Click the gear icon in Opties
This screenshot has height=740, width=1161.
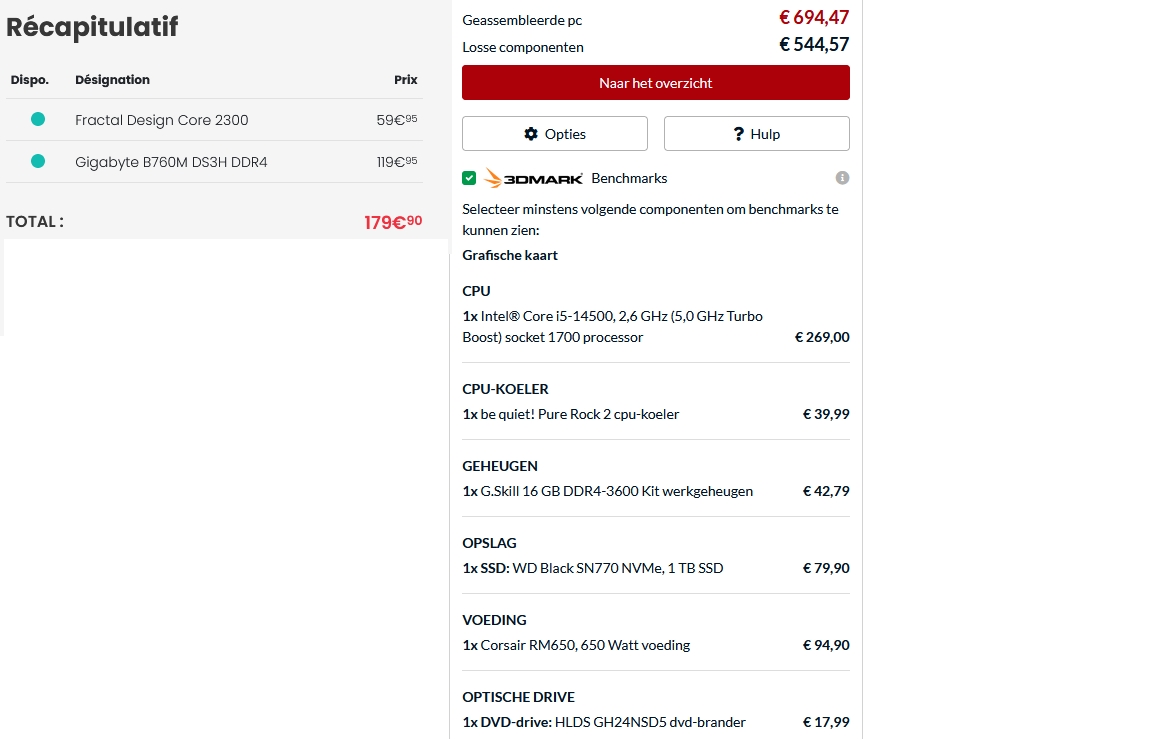[x=531, y=134]
